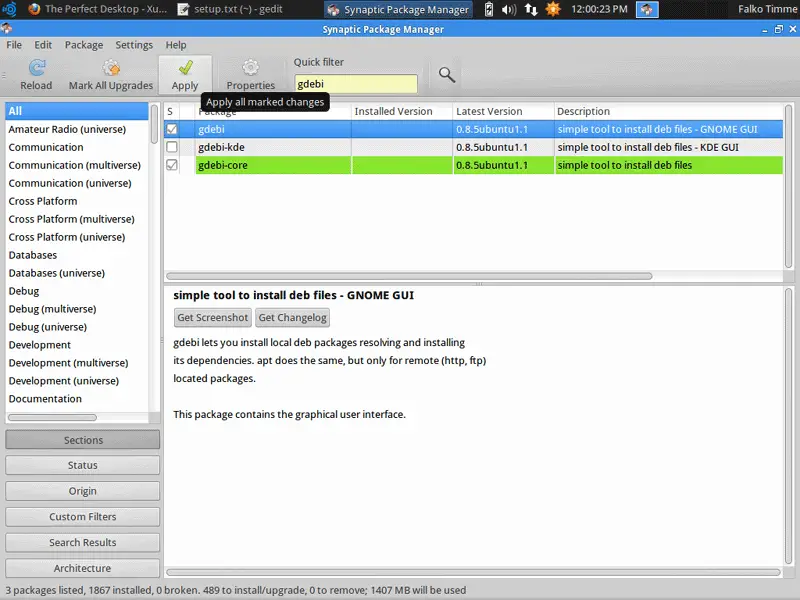Click the Quick filter field containing gdebi

click(356, 84)
